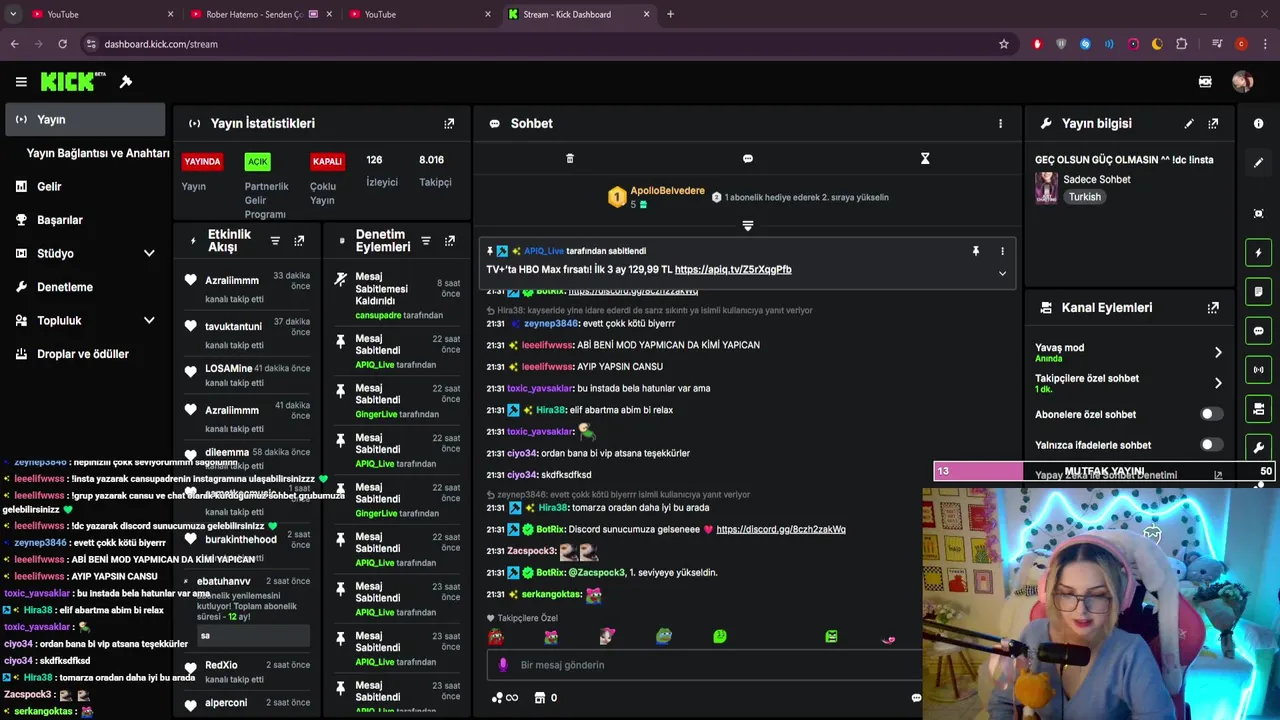The height and width of the screenshot is (720, 1280).
Task: Click the KAPALI multi-stream badge
Action: tap(327, 161)
